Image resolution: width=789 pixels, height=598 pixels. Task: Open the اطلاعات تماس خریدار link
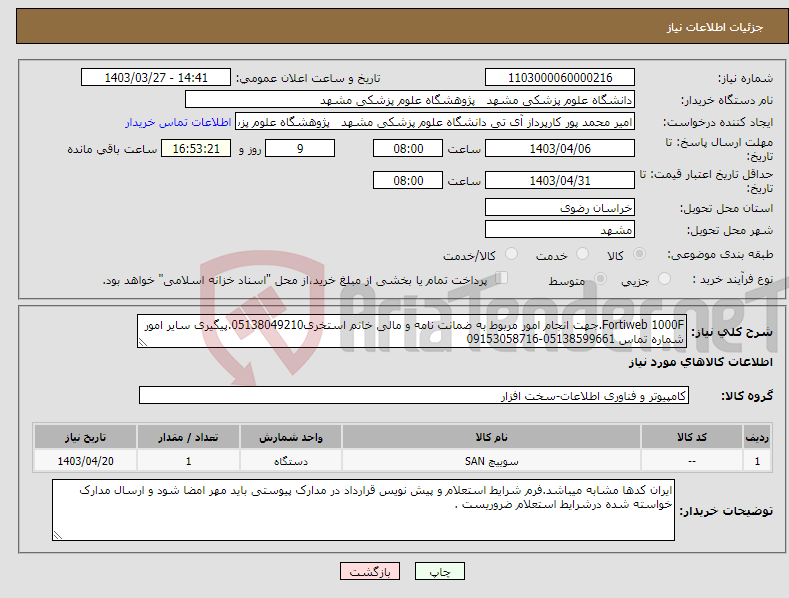tap(178, 122)
